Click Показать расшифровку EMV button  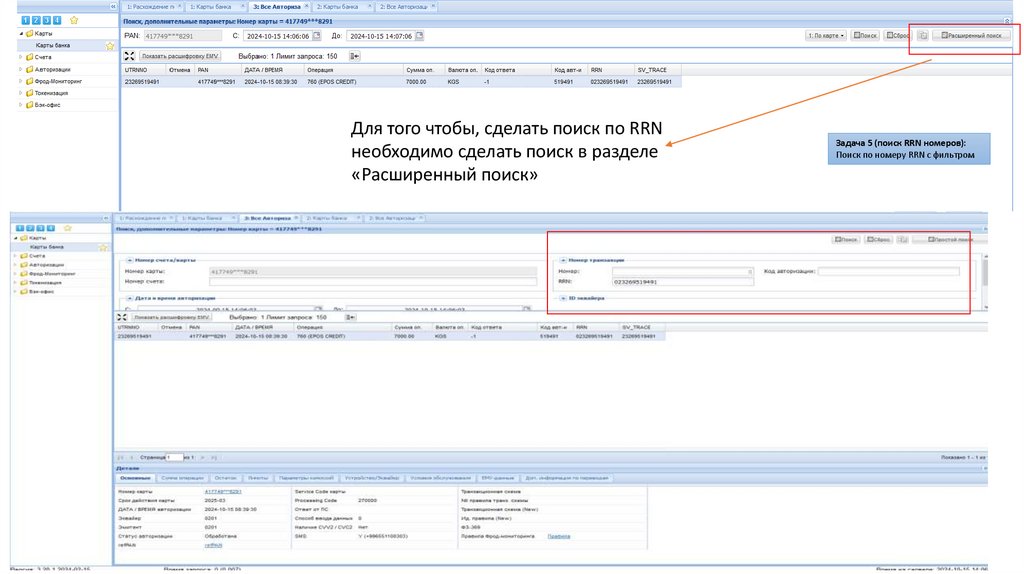[179, 56]
